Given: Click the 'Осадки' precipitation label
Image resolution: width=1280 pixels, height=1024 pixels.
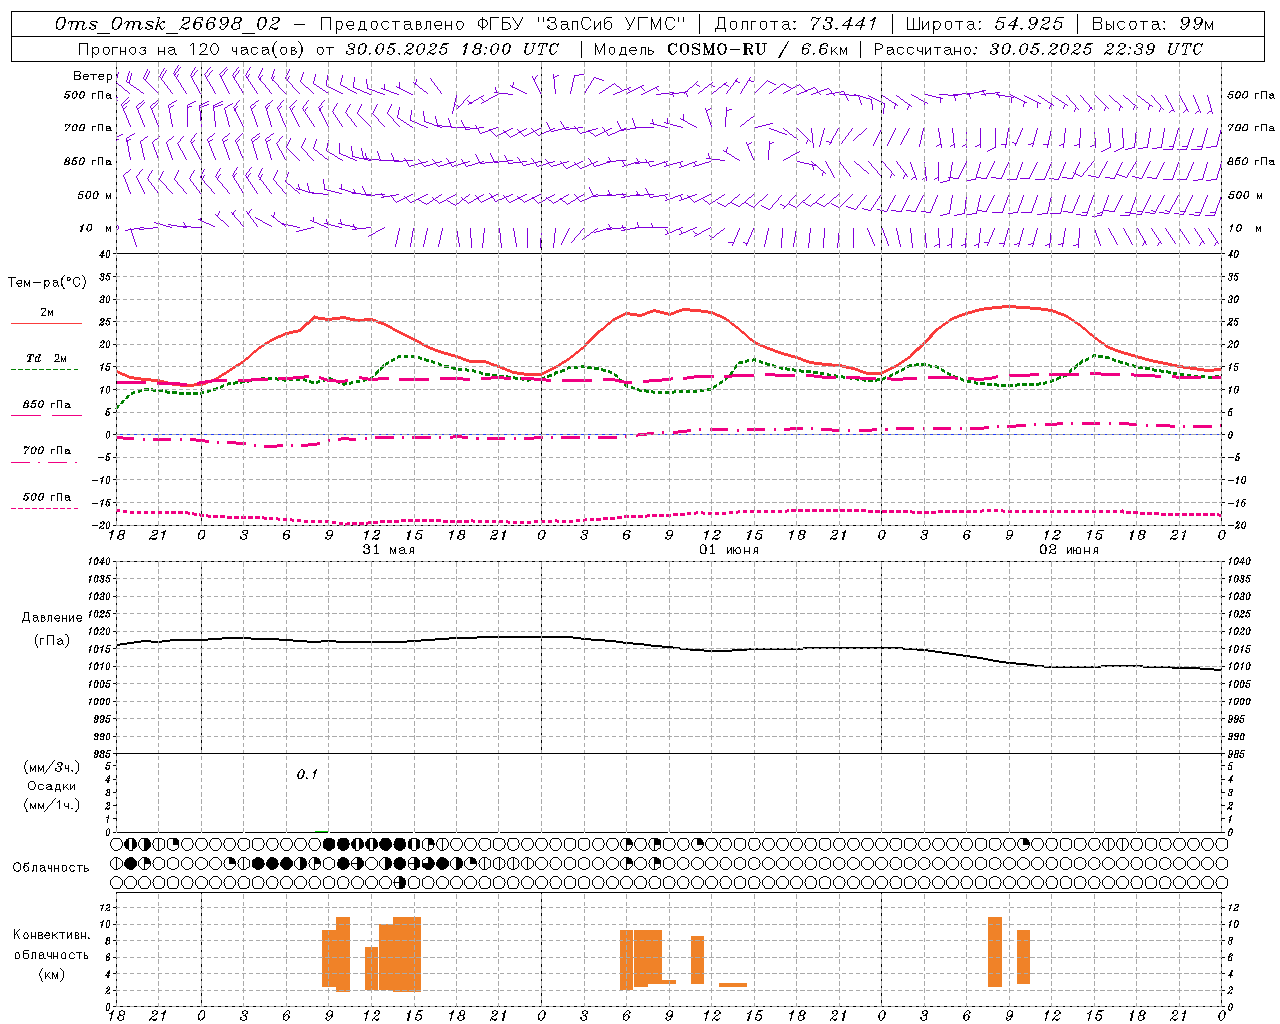Looking at the screenshot, I should pos(52,786).
